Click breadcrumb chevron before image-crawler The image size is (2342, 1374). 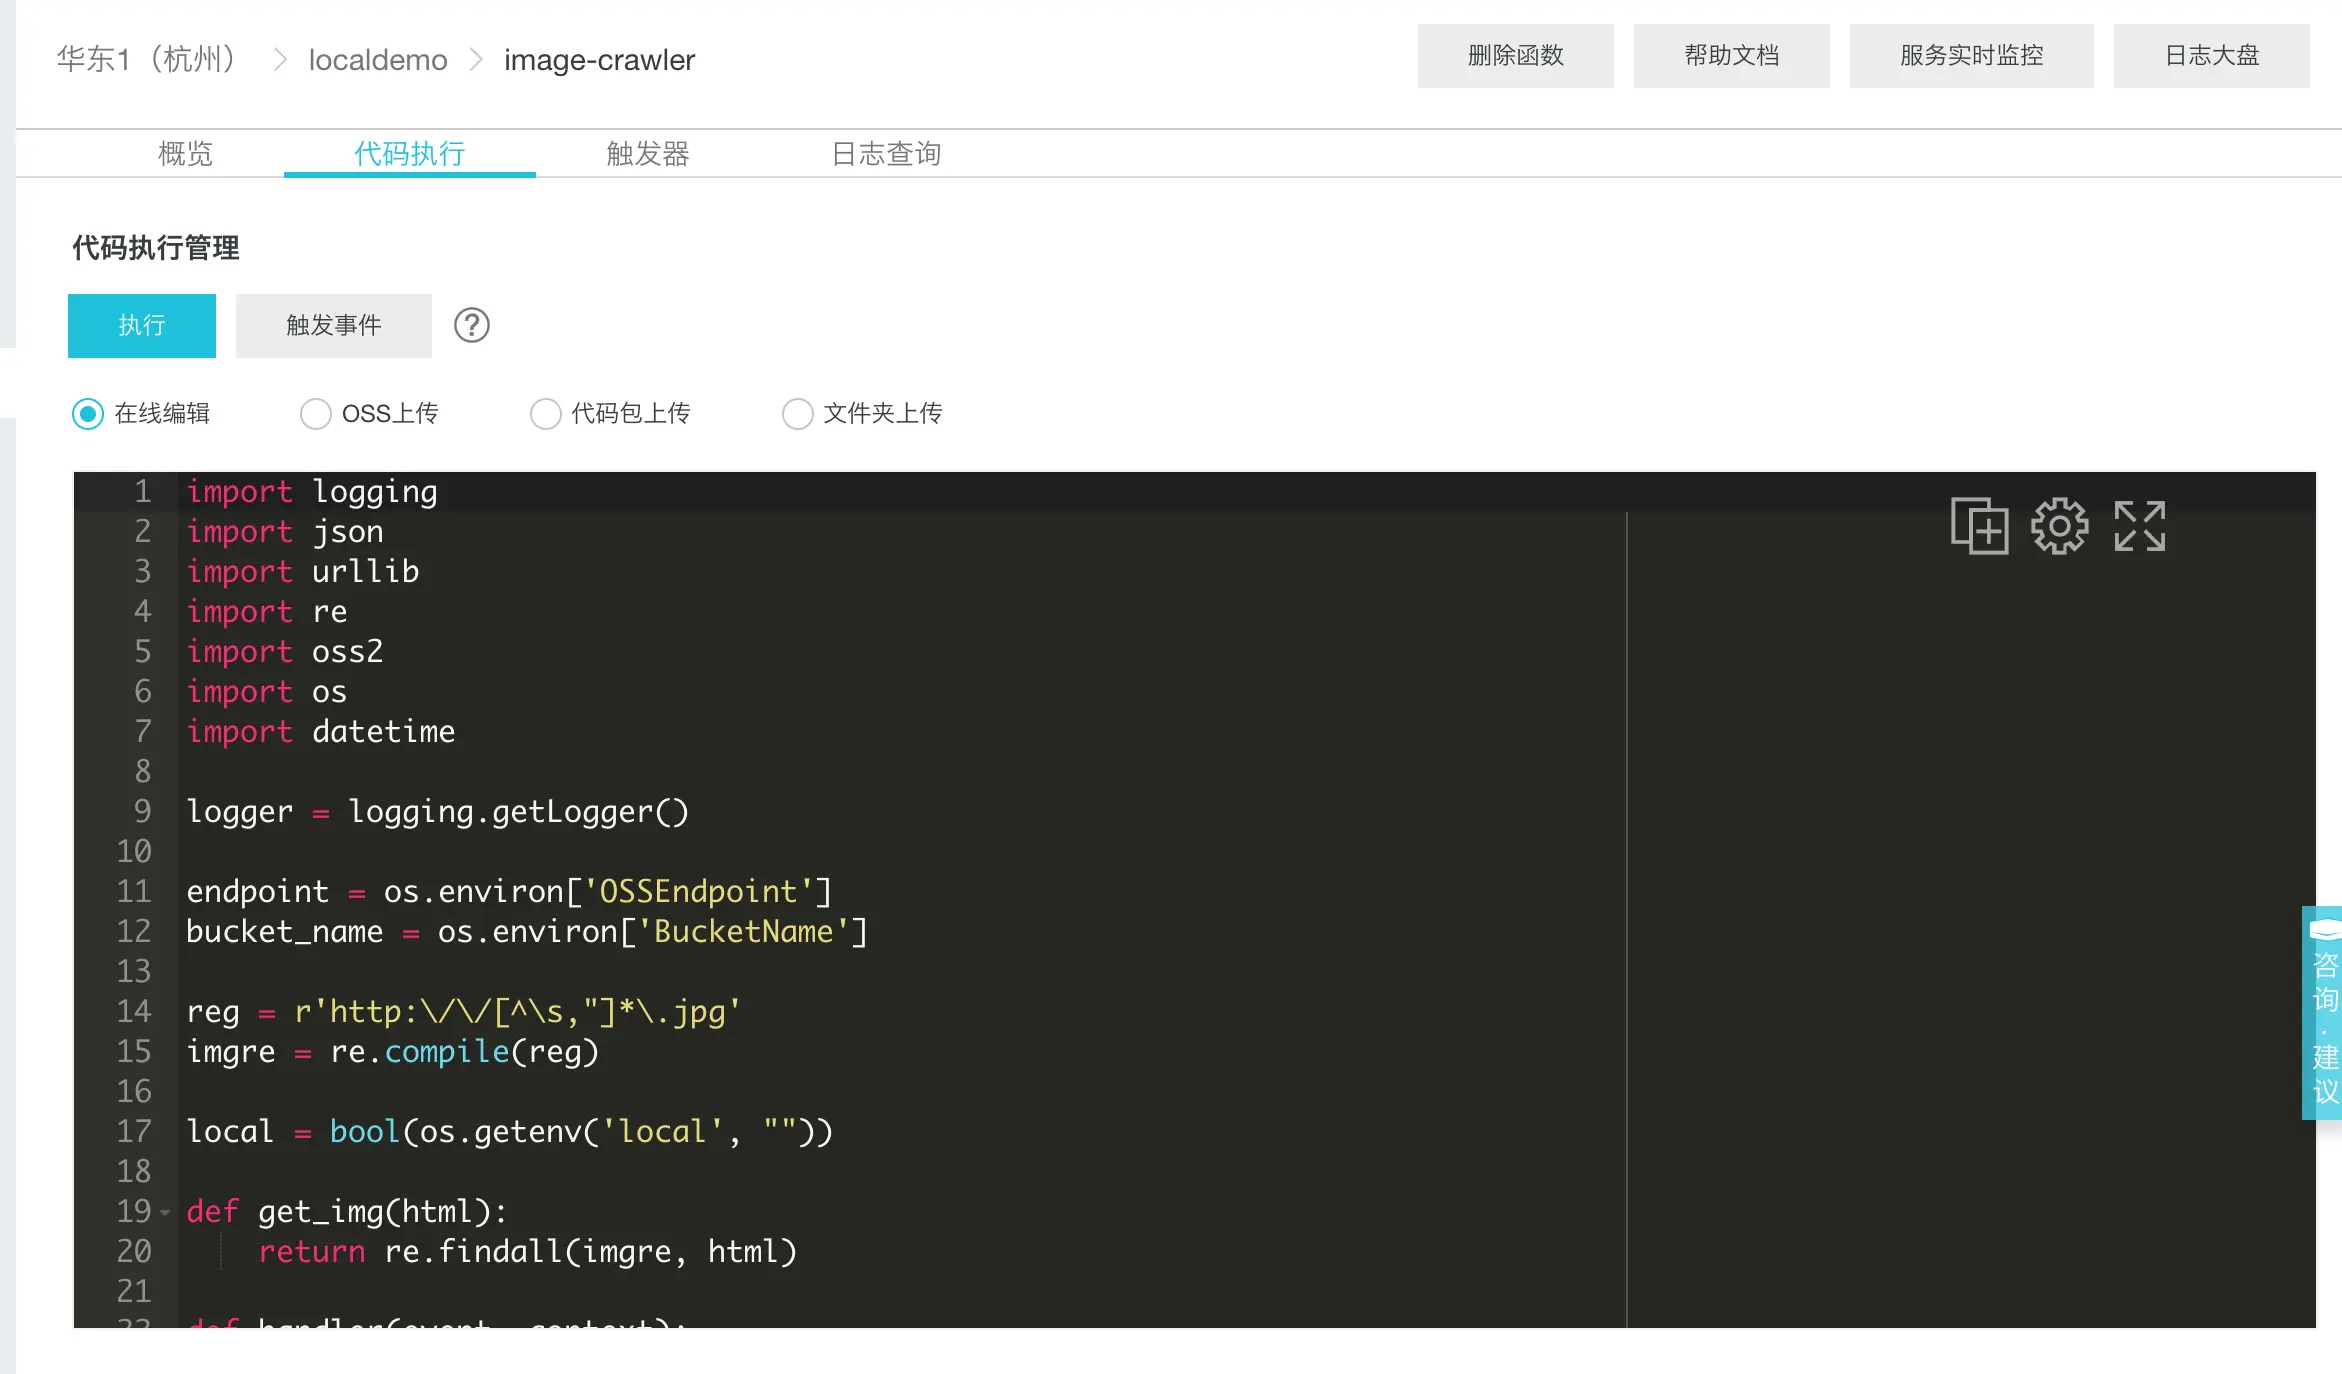click(x=476, y=60)
